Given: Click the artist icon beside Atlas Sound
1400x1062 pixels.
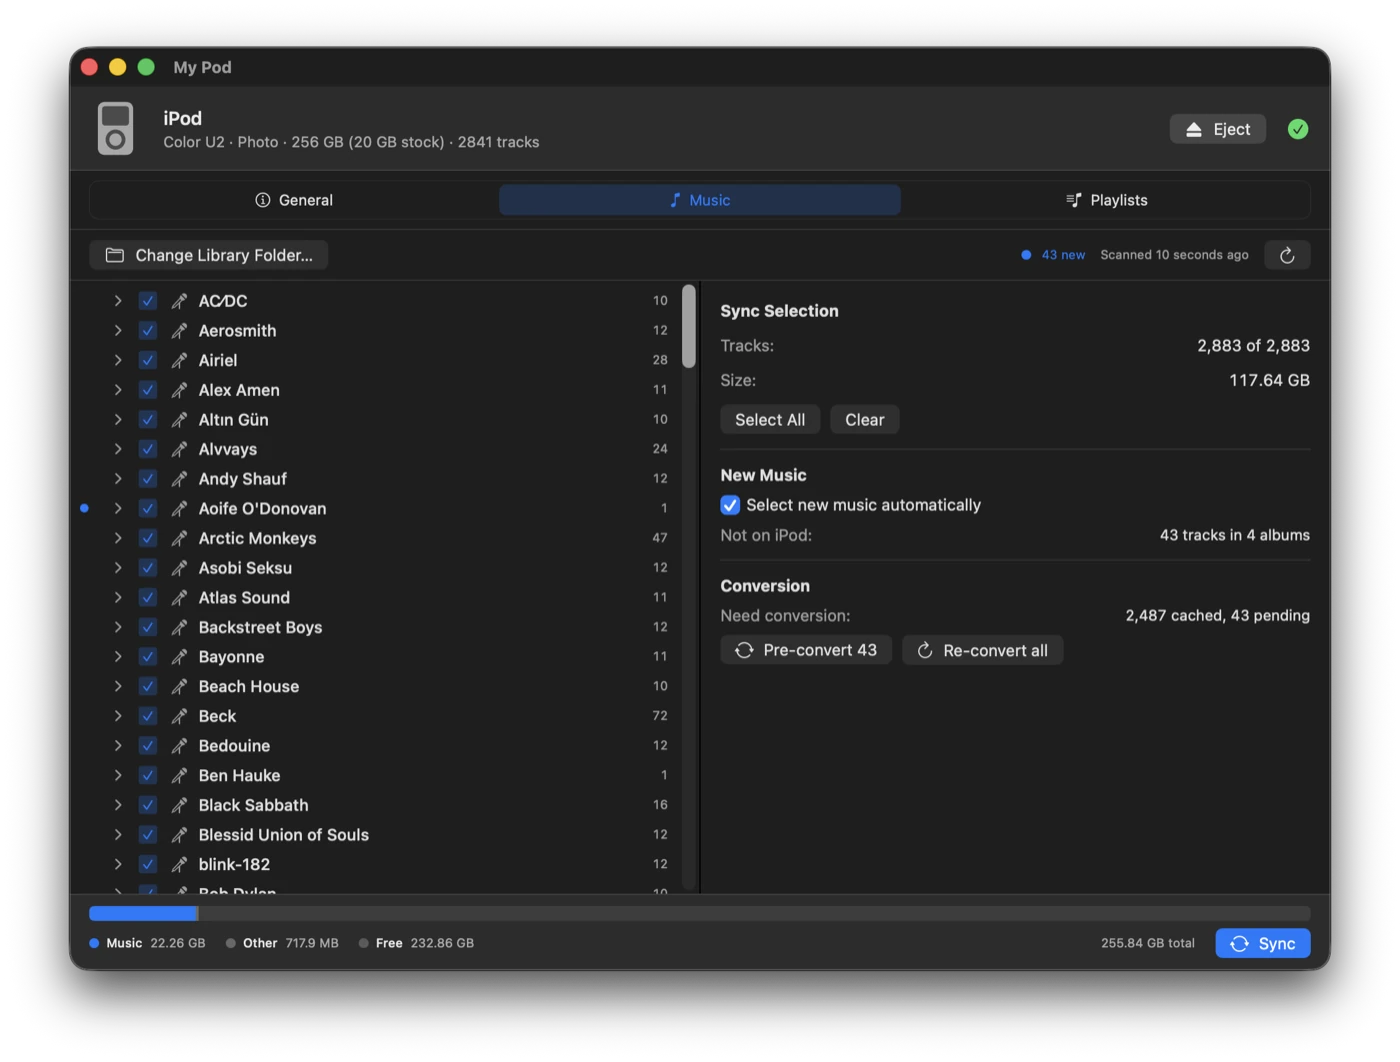Looking at the screenshot, I should (x=179, y=598).
